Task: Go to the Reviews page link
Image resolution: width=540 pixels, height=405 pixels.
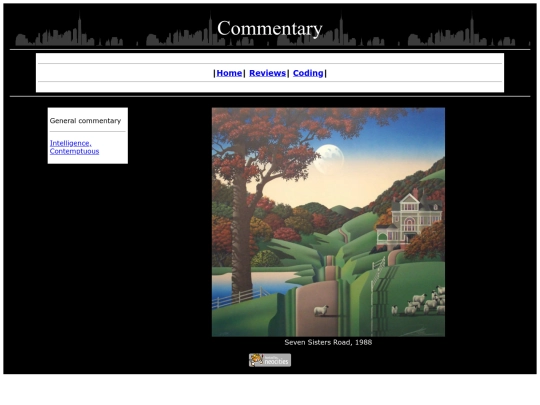Action: coord(268,73)
